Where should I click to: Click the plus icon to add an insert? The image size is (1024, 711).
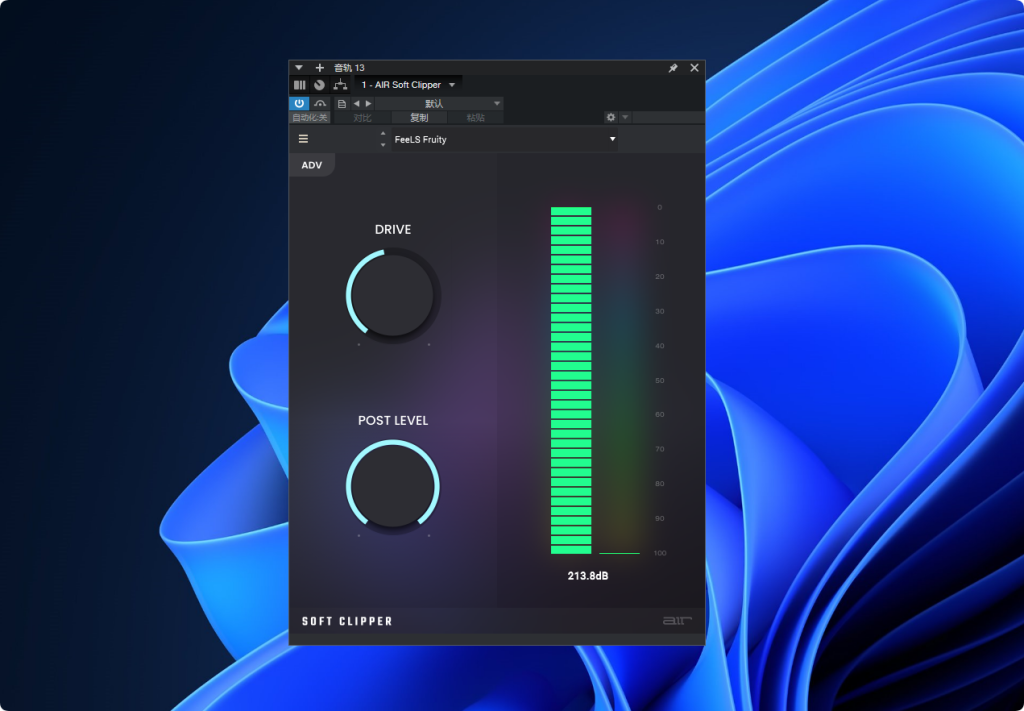click(x=319, y=68)
